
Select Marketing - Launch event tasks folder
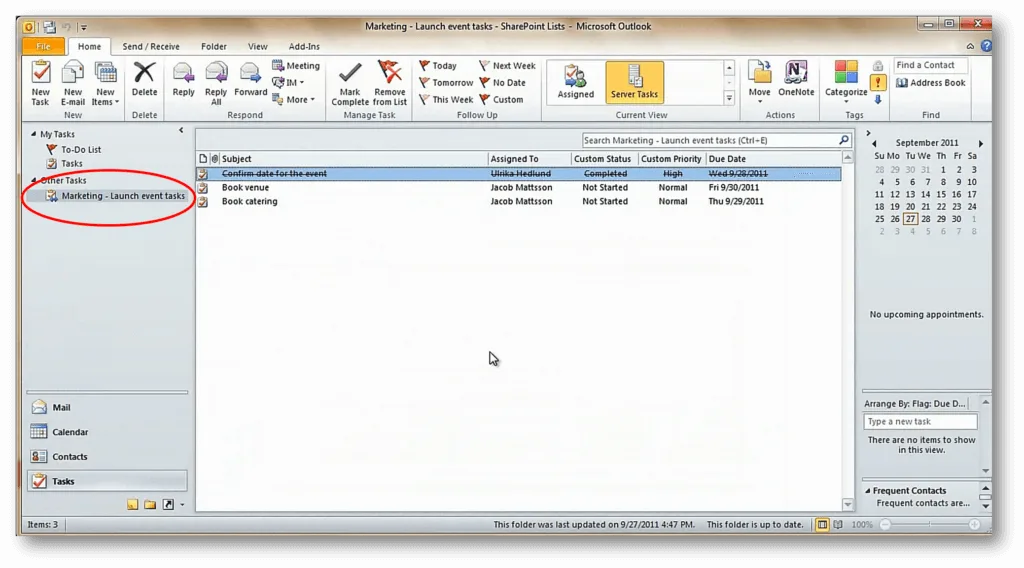click(x=115, y=196)
